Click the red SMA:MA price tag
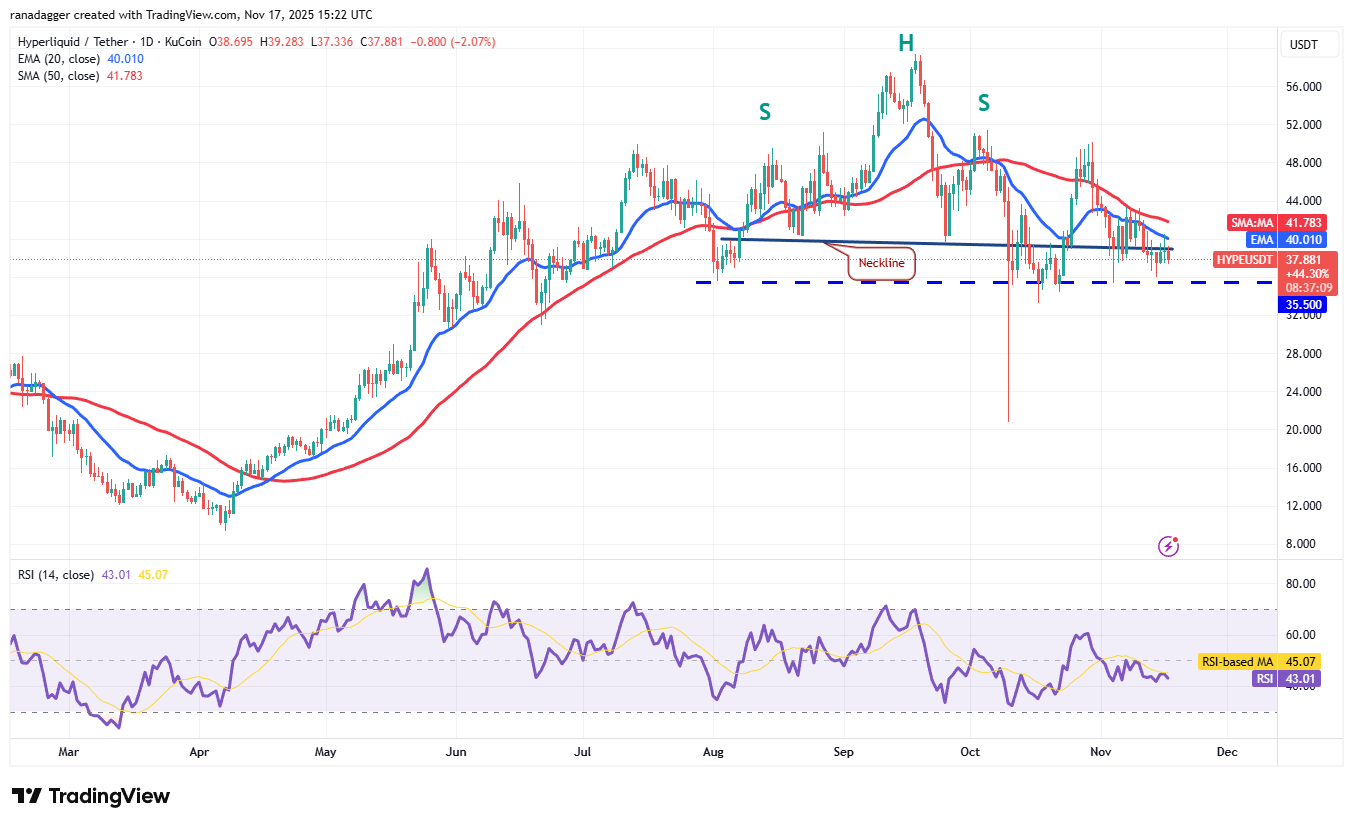This screenshot has height=826, width=1353. pyautogui.click(x=1249, y=223)
